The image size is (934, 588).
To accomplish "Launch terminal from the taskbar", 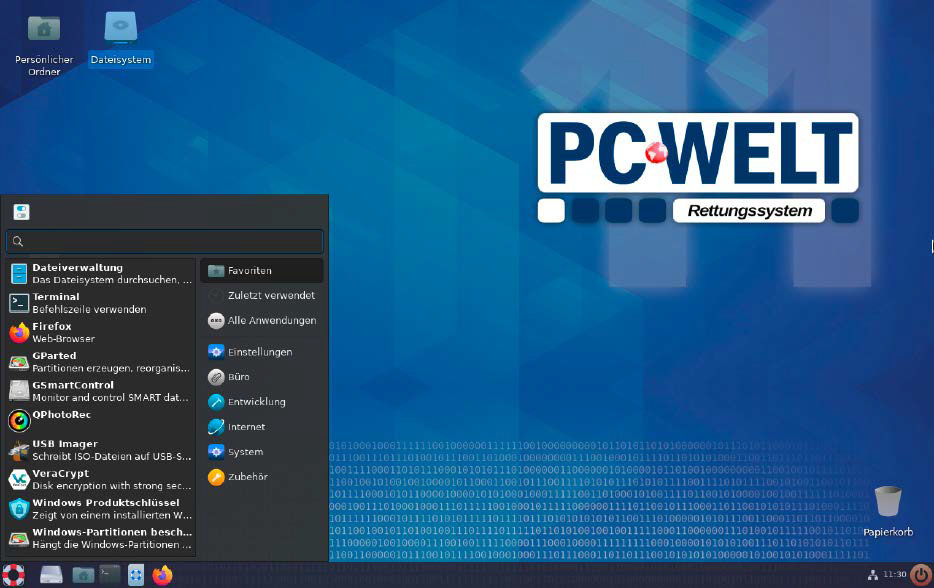I will coord(110,575).
